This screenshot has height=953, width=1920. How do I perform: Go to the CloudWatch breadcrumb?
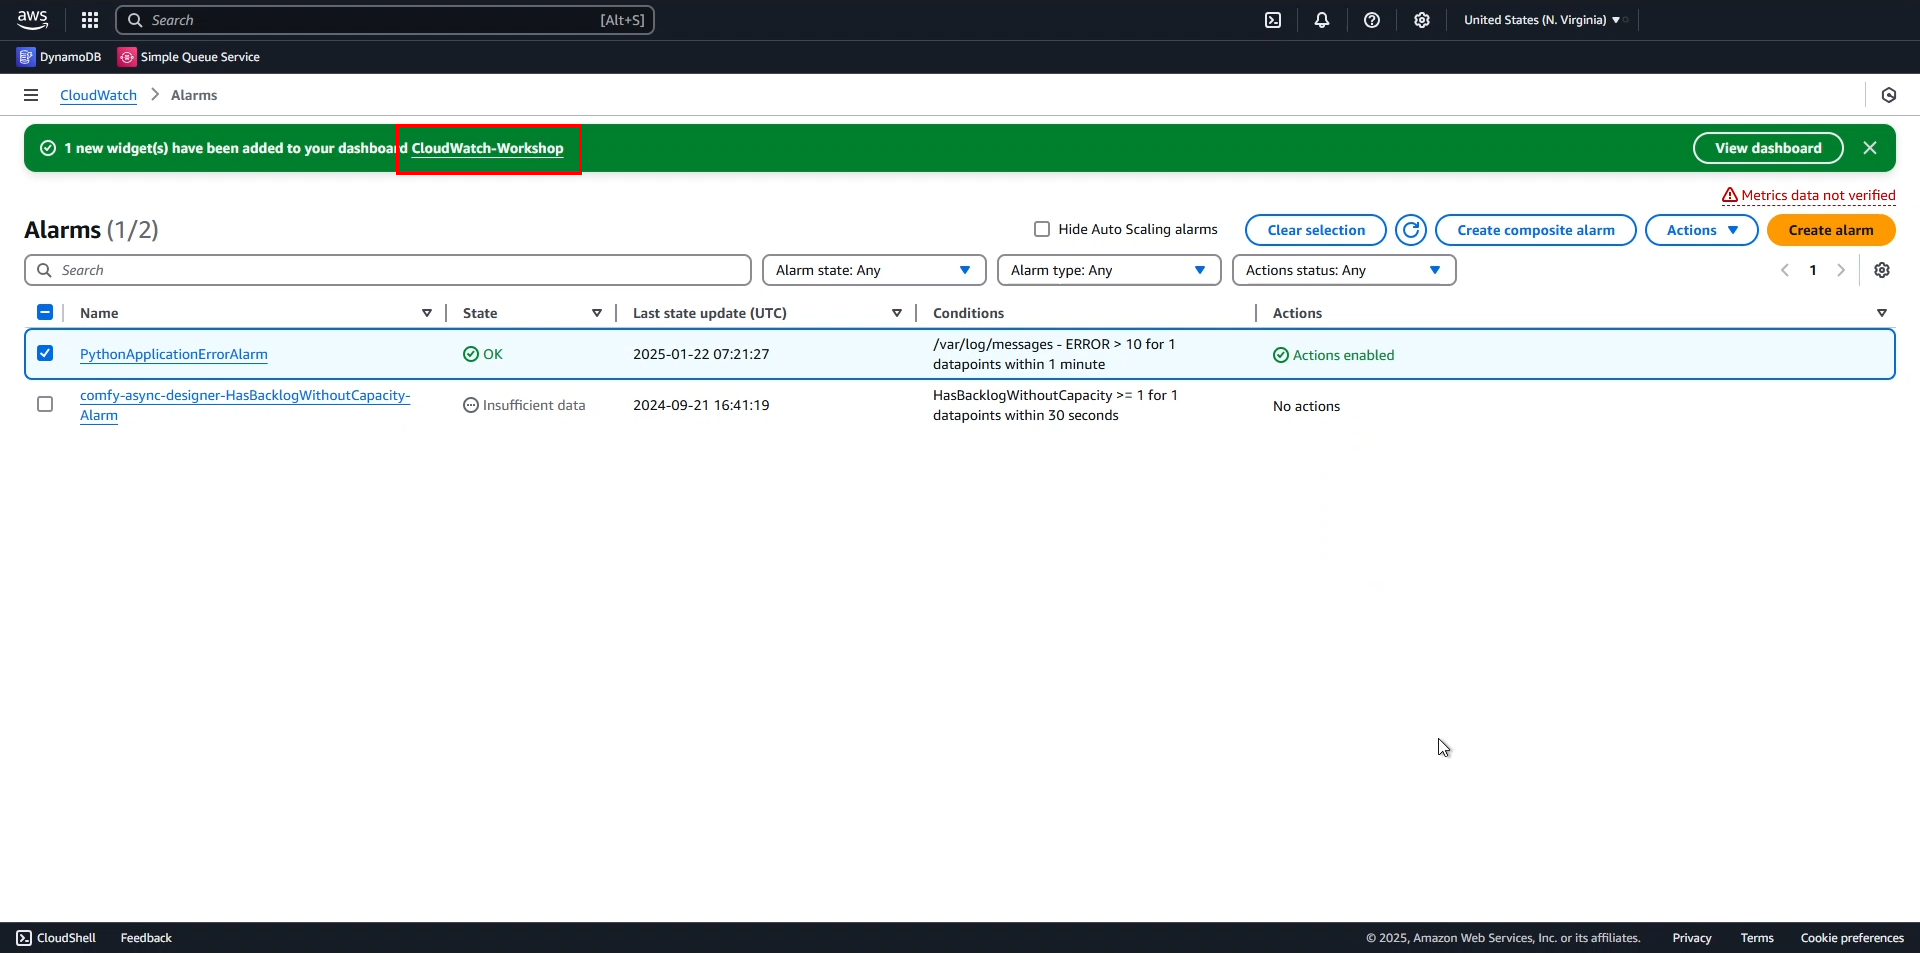coord(98,95)
